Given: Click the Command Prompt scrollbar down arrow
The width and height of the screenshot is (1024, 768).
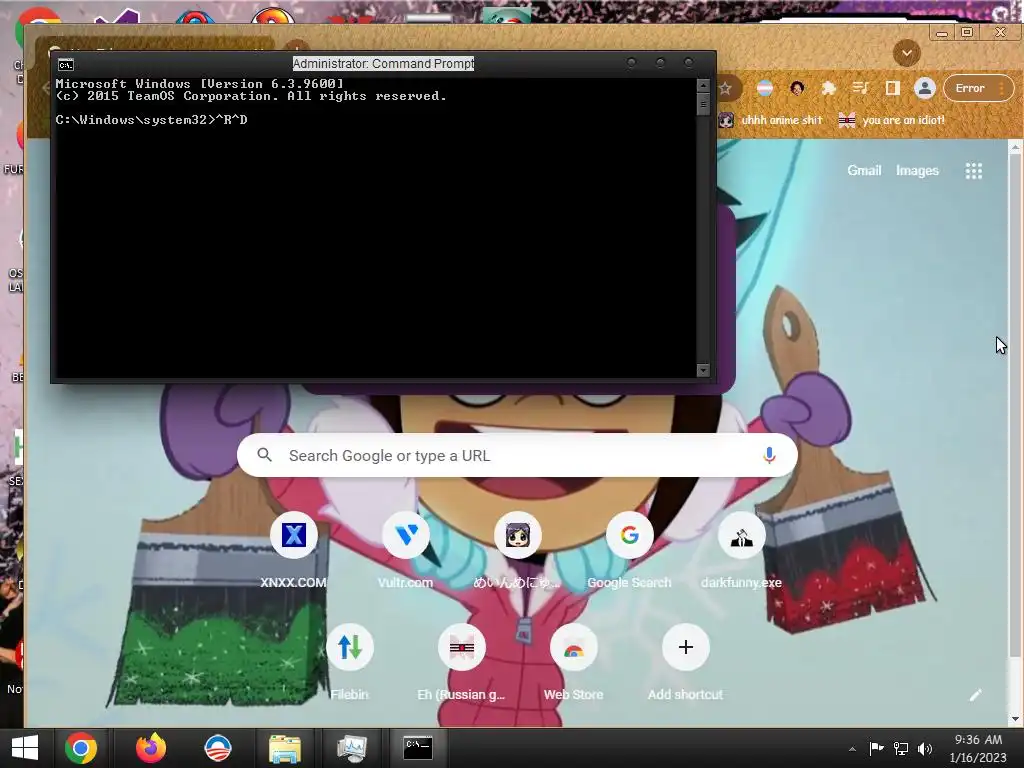Looking at the screenshot, I should 703,370.
